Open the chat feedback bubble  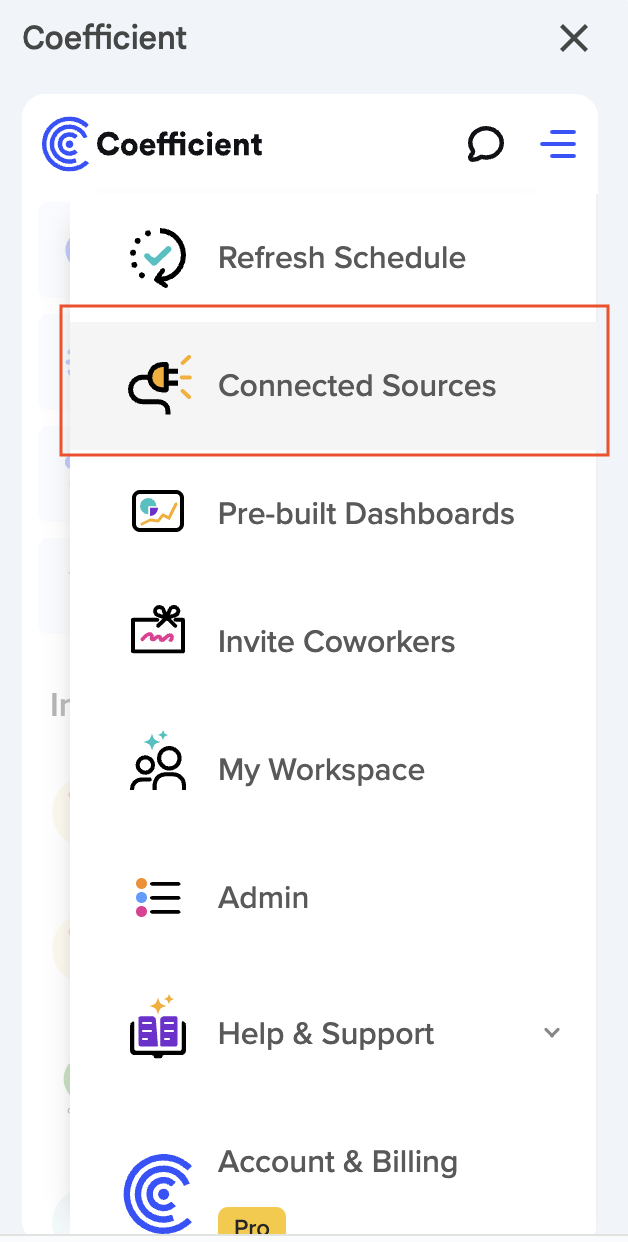tap(486, 144)
